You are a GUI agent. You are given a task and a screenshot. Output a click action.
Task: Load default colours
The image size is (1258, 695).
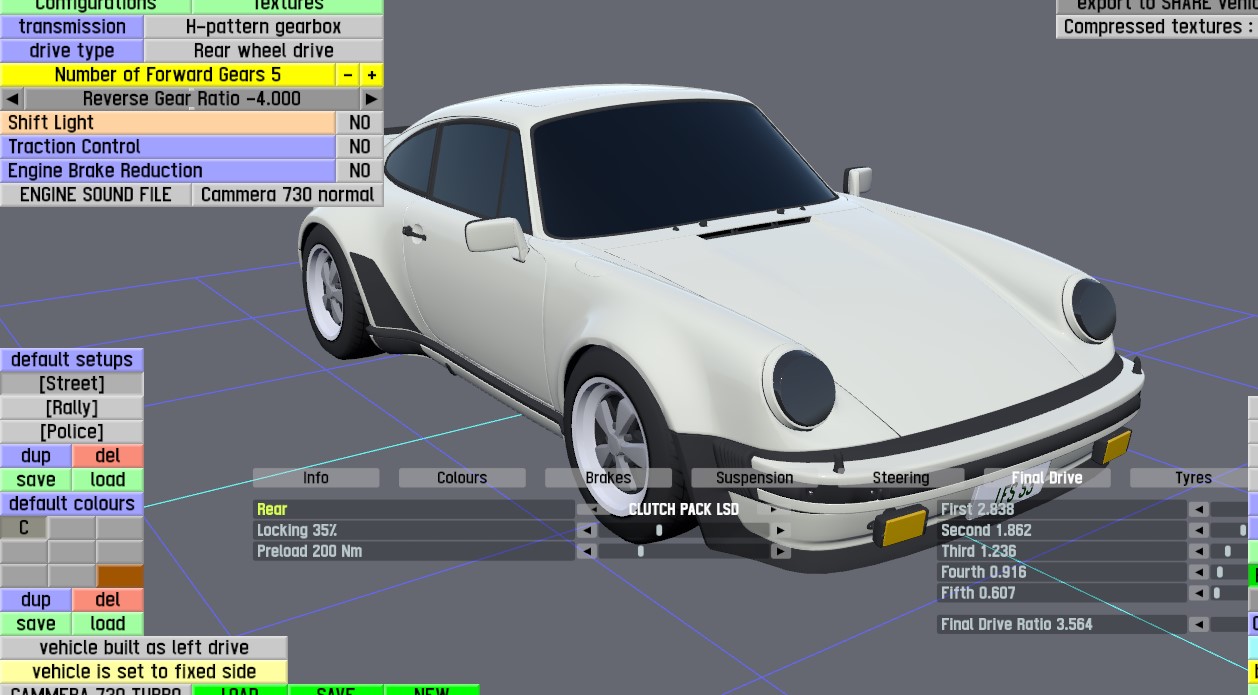pyautogui.click(x=108, y=624)
